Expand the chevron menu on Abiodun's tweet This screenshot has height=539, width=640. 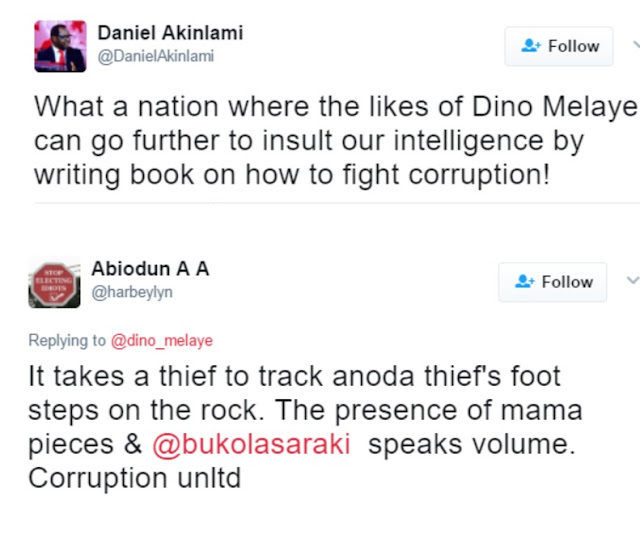coord(632,281)
